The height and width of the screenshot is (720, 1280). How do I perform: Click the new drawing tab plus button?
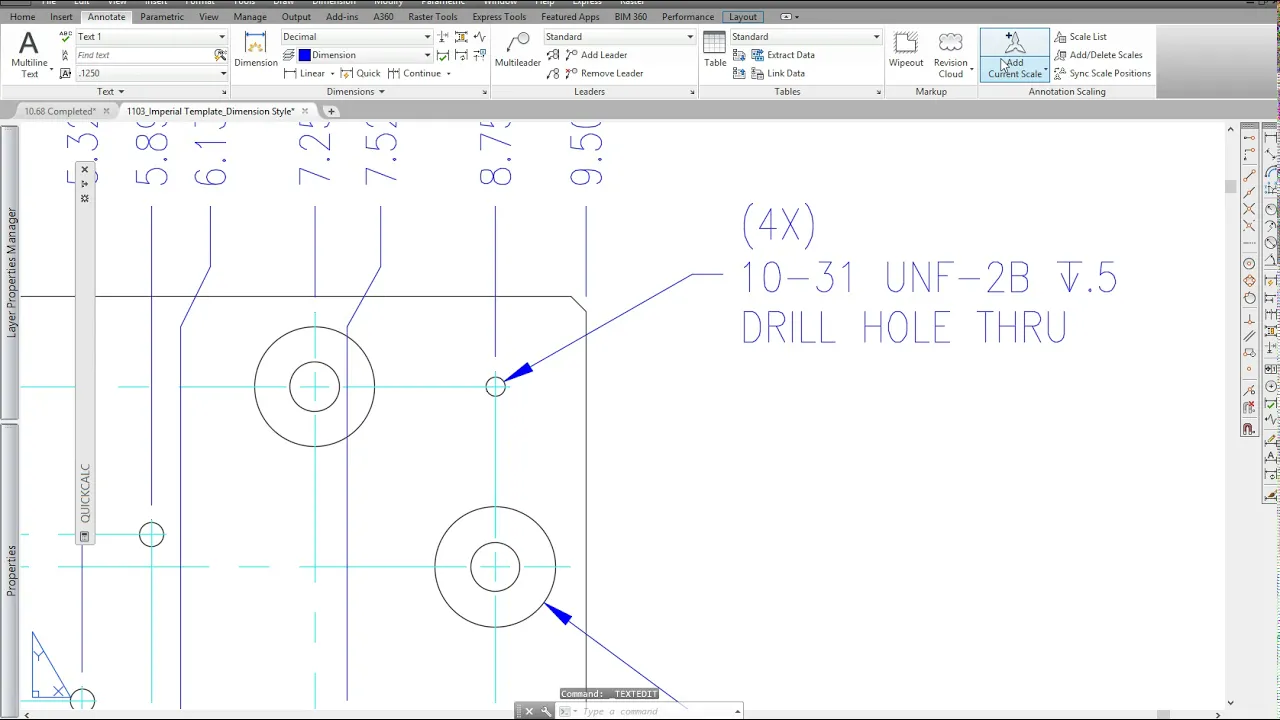pos(331,111)
